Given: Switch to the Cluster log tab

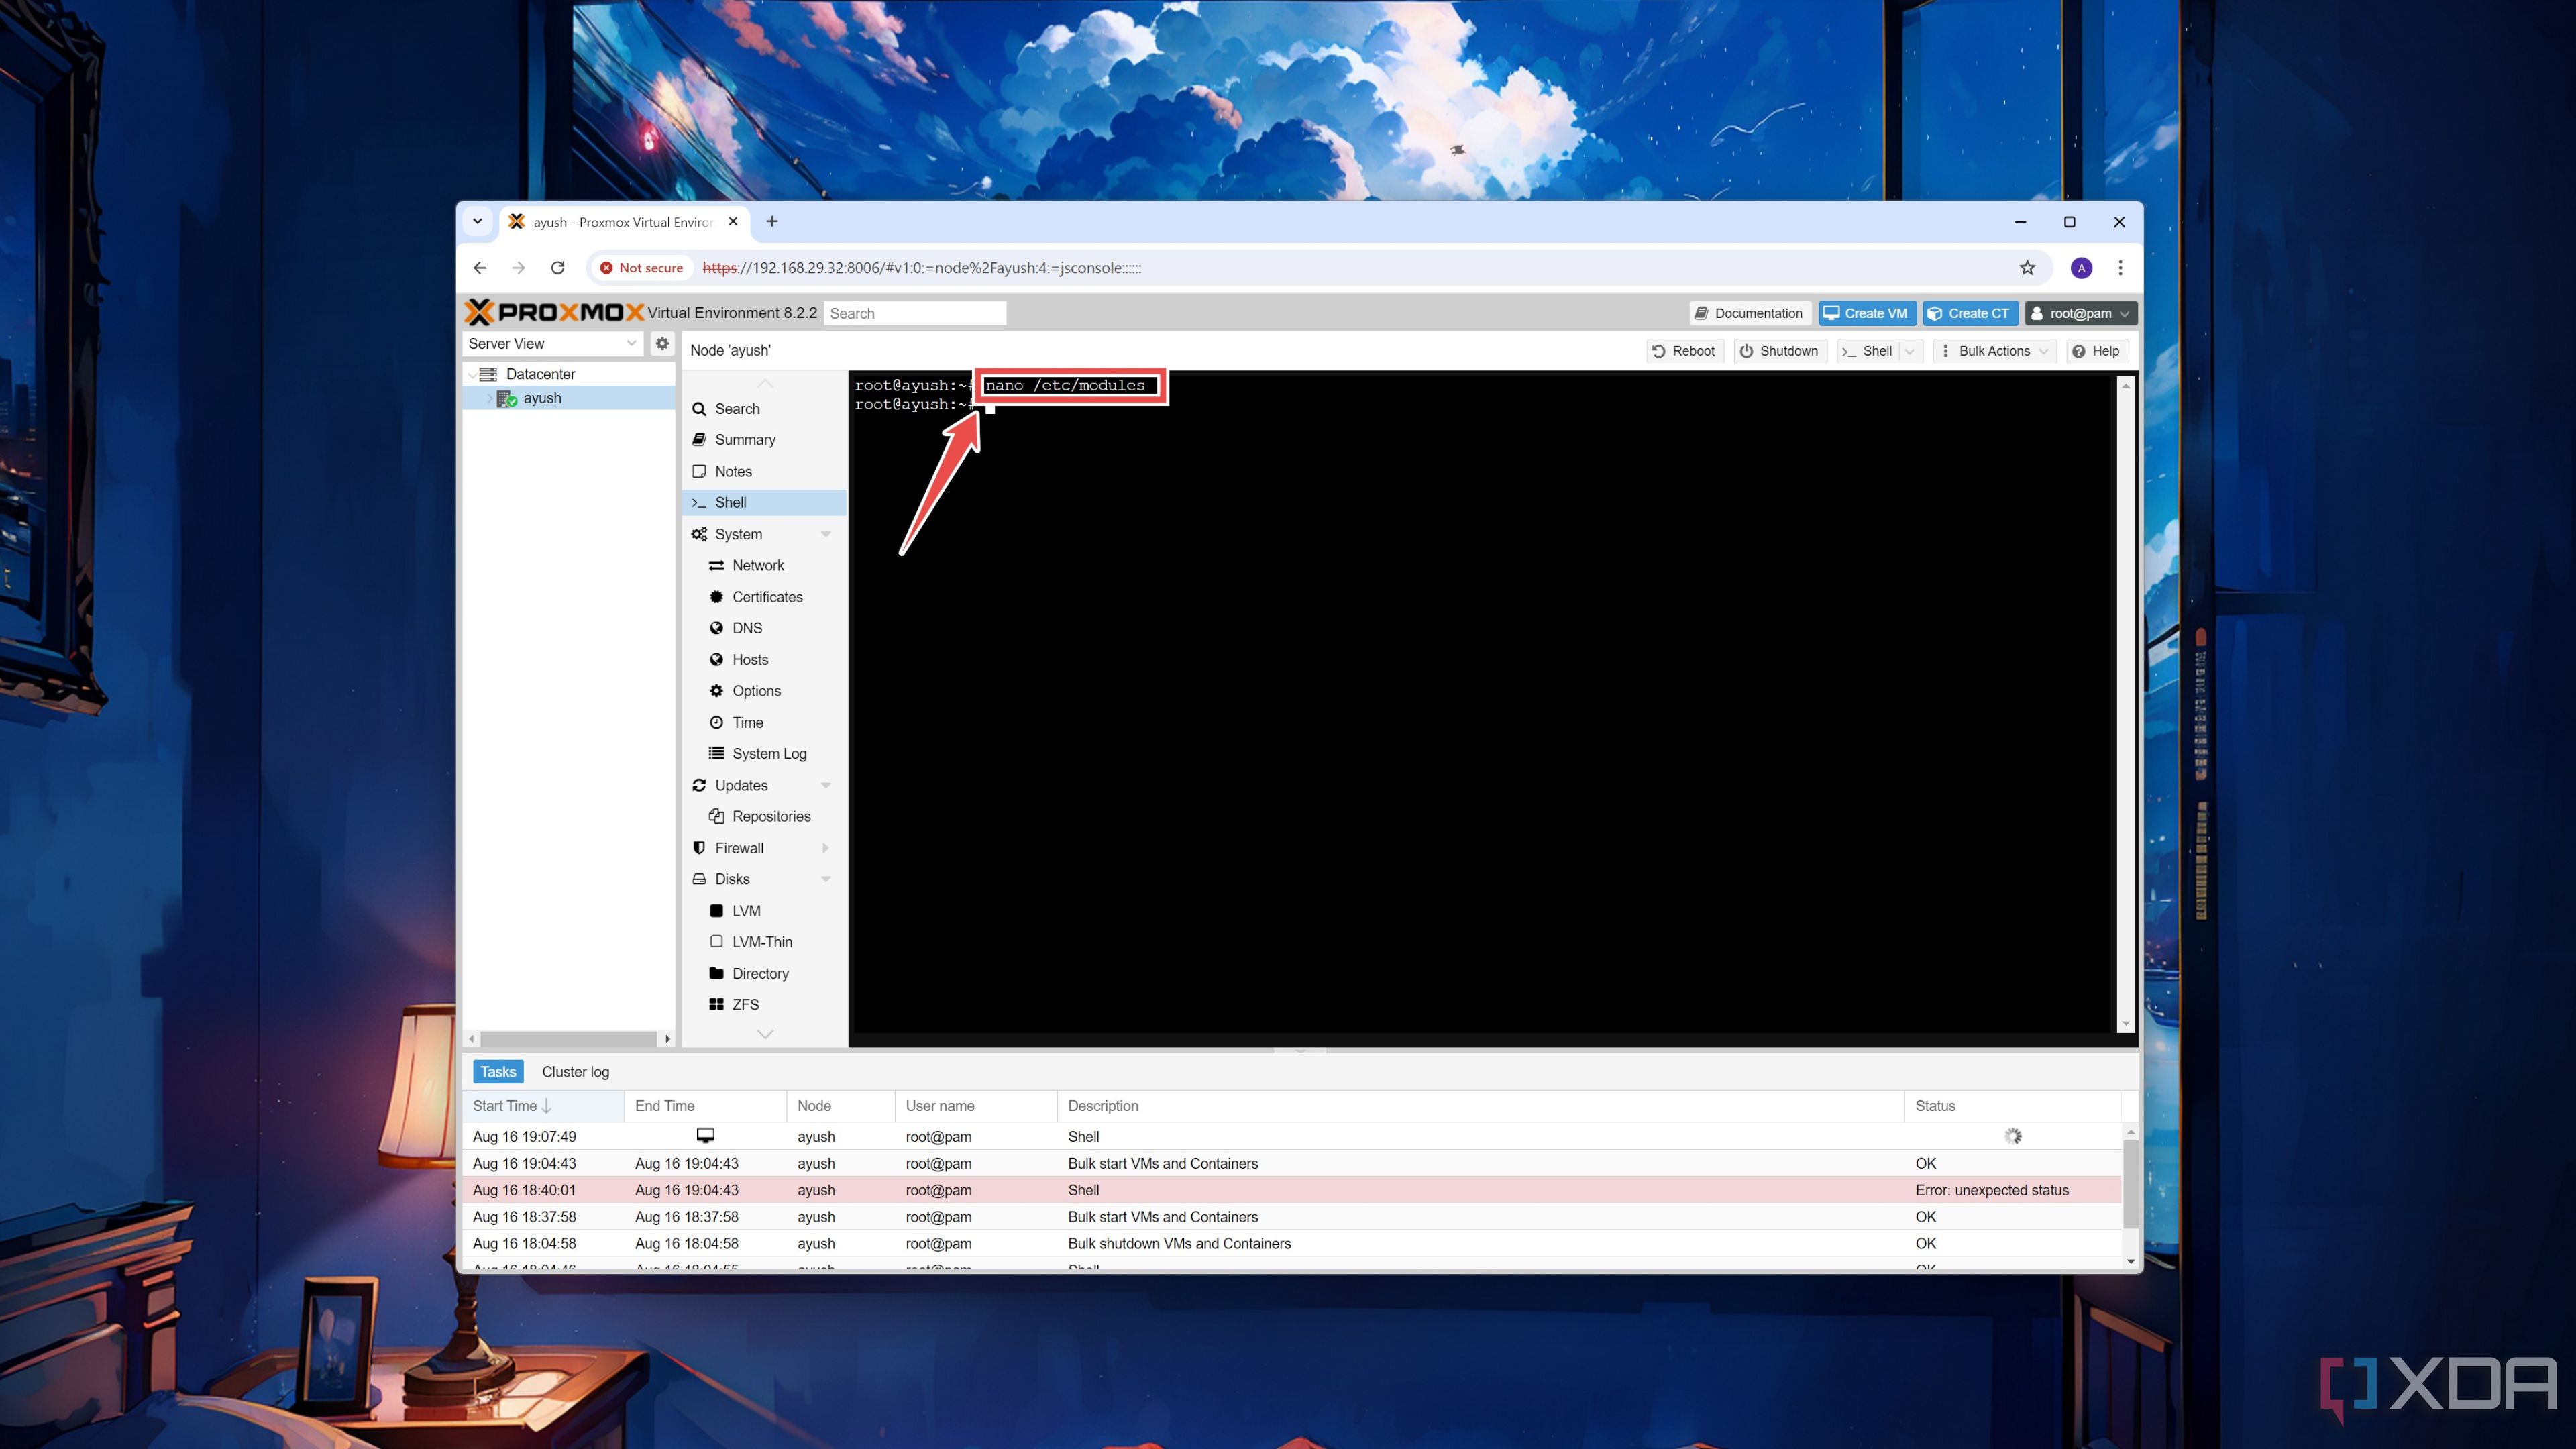Looking at the screenshot, I should point(575,1071).
